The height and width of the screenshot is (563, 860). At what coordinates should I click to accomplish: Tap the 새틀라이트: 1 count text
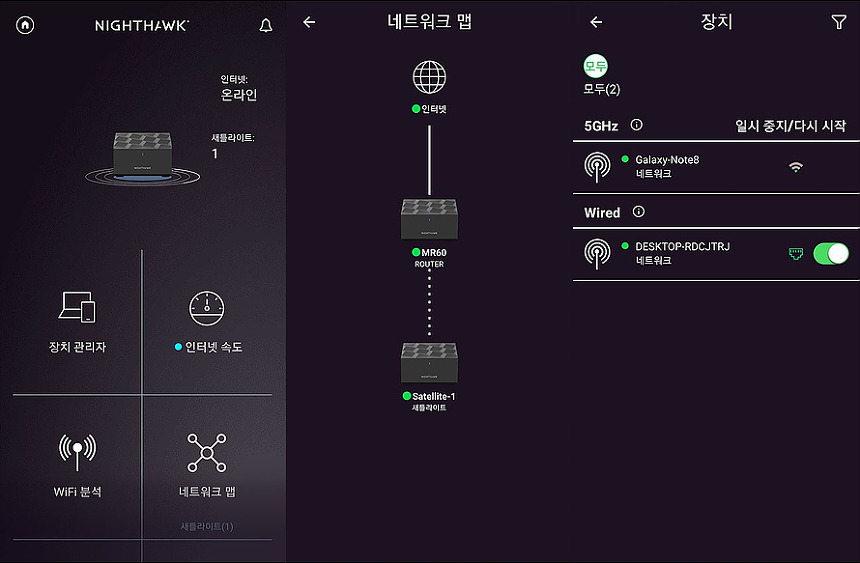233,145
